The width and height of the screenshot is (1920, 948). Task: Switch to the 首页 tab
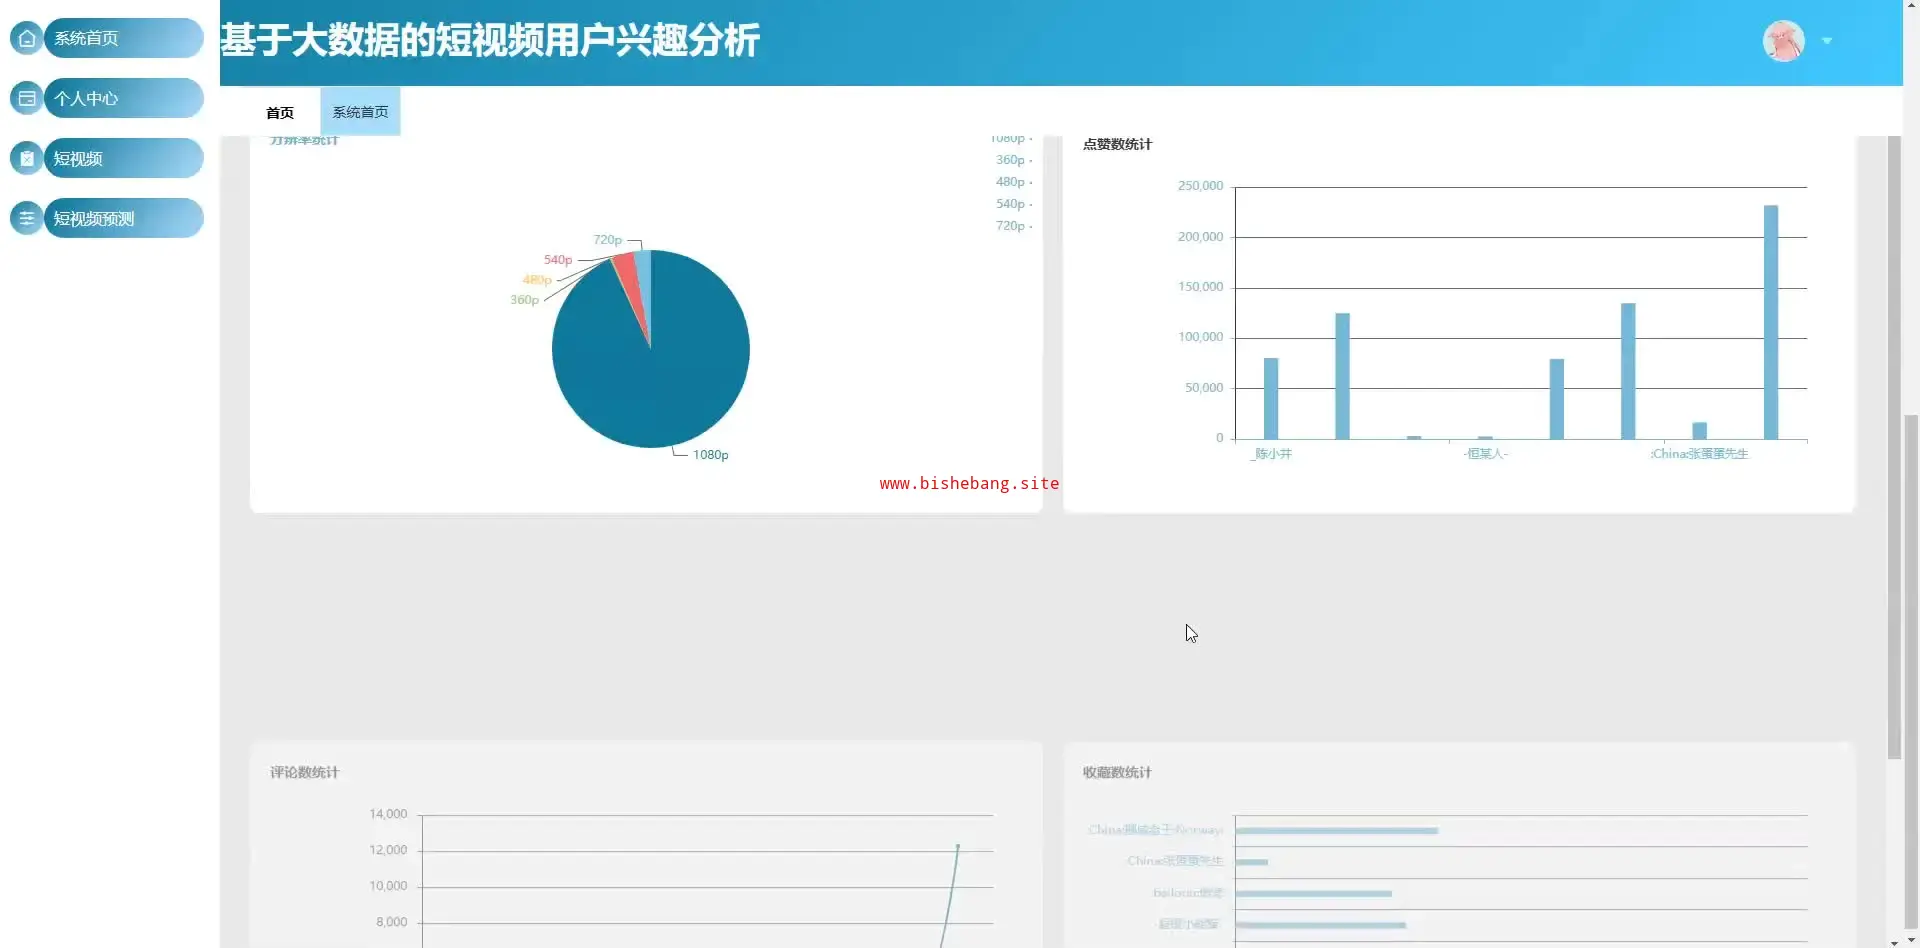(x=280, y=112)
